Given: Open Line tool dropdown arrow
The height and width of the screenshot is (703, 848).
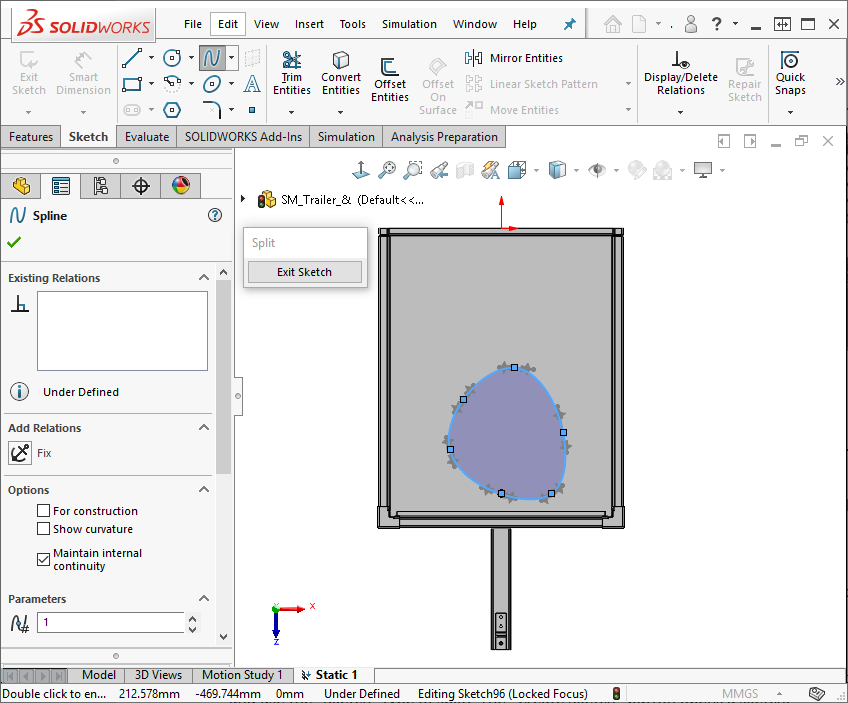Looking at the screenshot, I should pyautogui.click(x=151, y=57).
